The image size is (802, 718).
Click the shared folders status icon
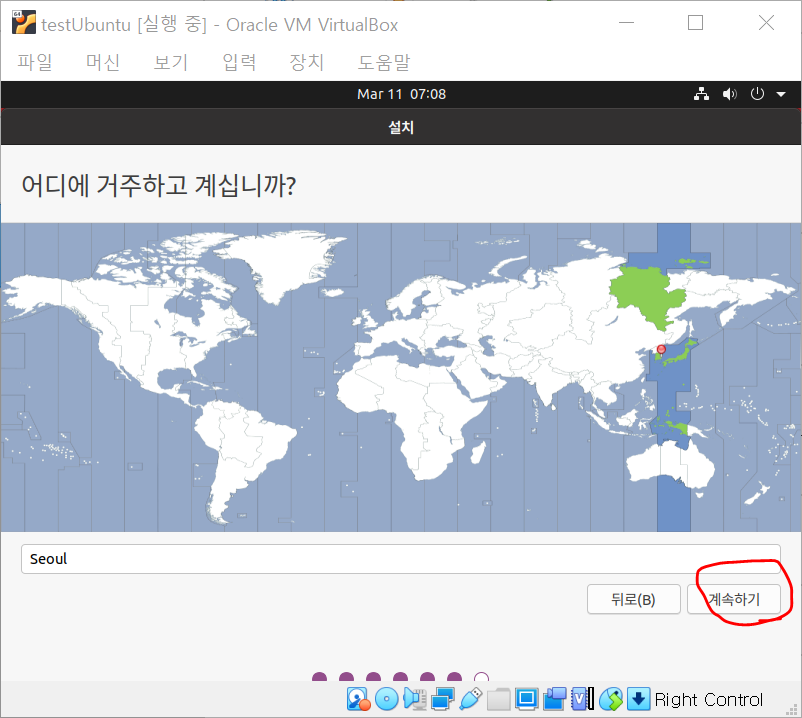(499, 699)
